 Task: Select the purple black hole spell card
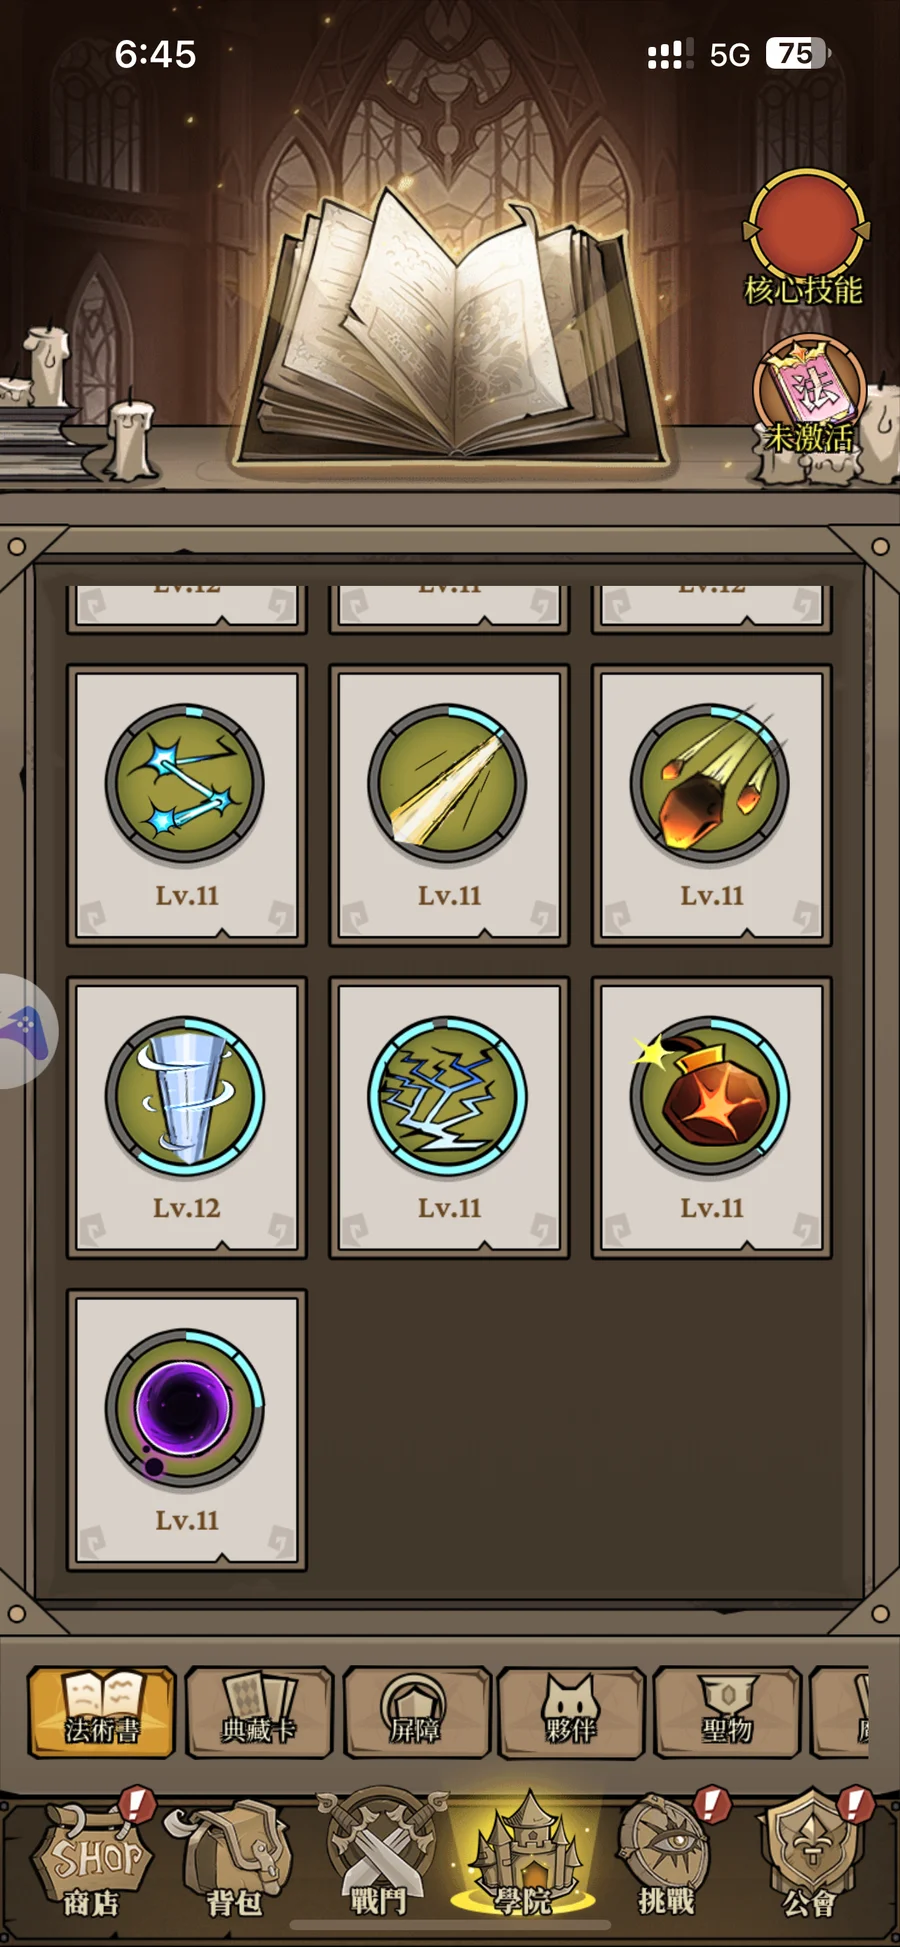tap(186, 1430)
